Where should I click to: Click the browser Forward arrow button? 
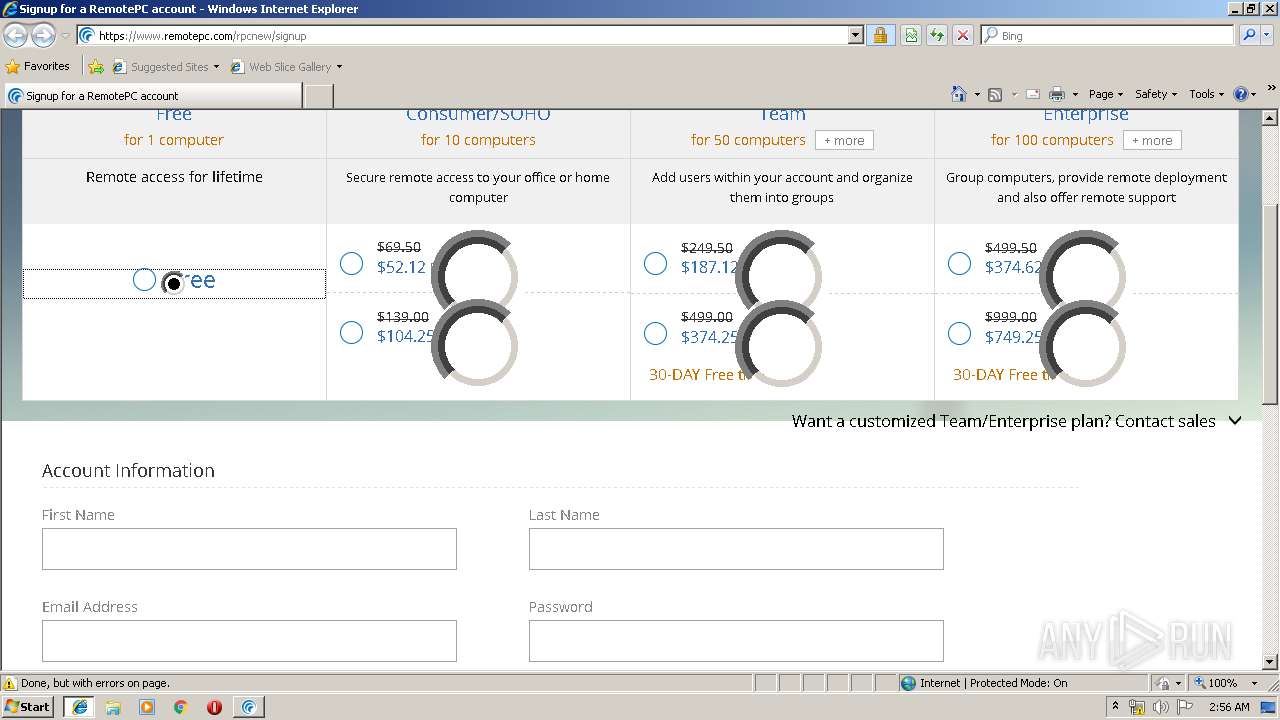click(43, 36)
